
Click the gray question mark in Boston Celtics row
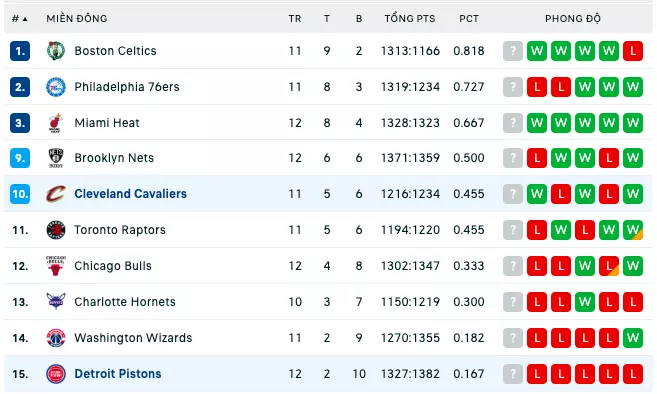(x=513, y=51)
